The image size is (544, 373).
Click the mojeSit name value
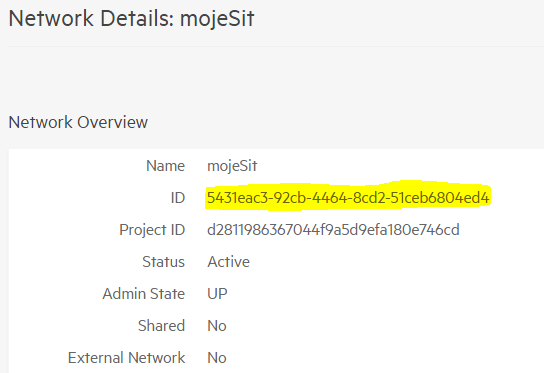(232, 166)
